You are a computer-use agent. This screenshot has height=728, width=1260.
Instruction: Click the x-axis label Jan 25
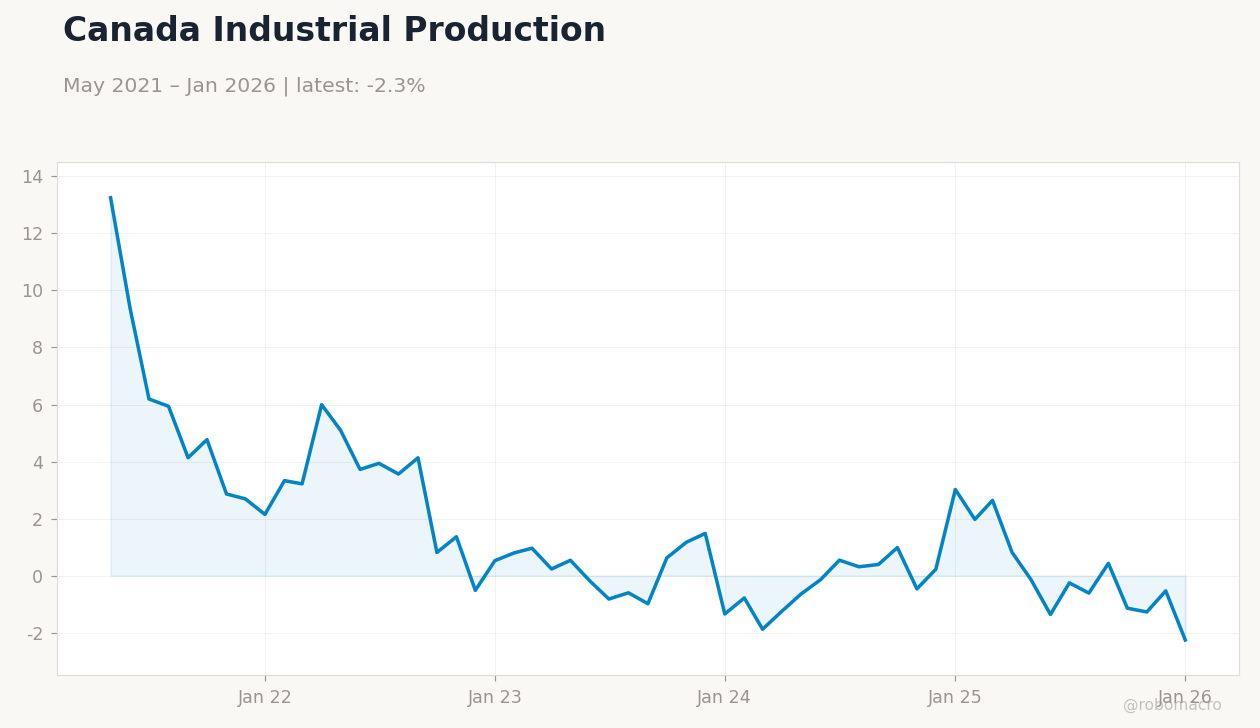tap(955, 698)
